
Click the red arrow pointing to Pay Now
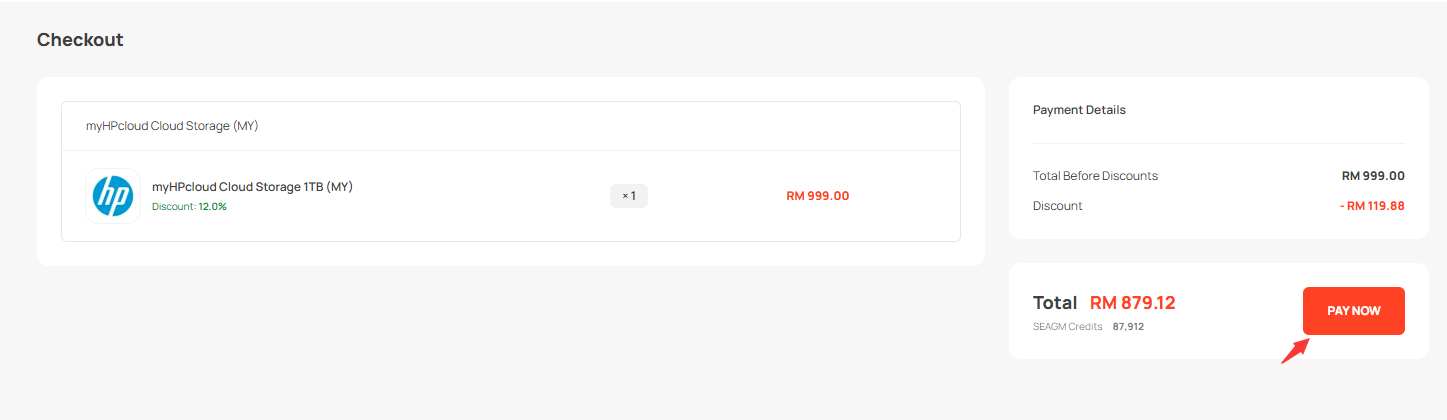tap(1295, 351)
